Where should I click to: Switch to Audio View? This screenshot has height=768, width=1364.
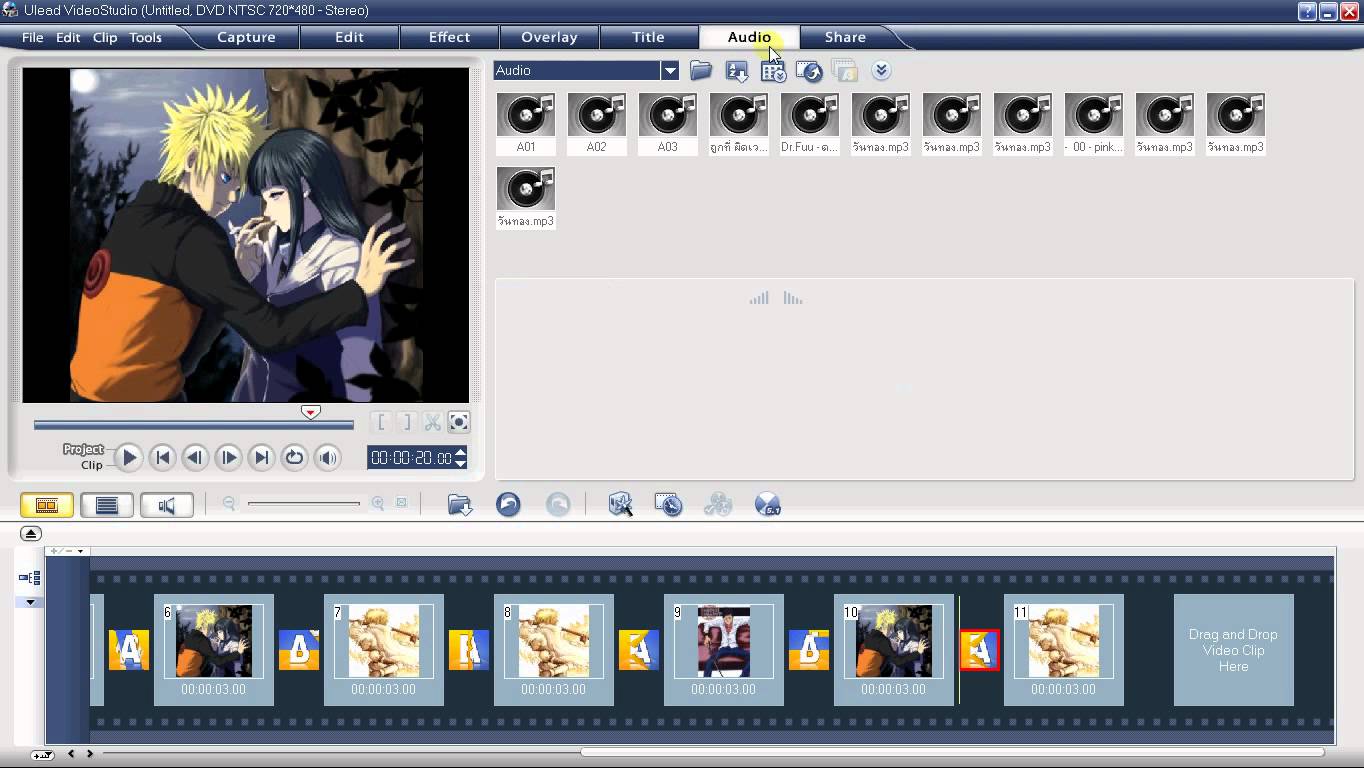point(166,505)
